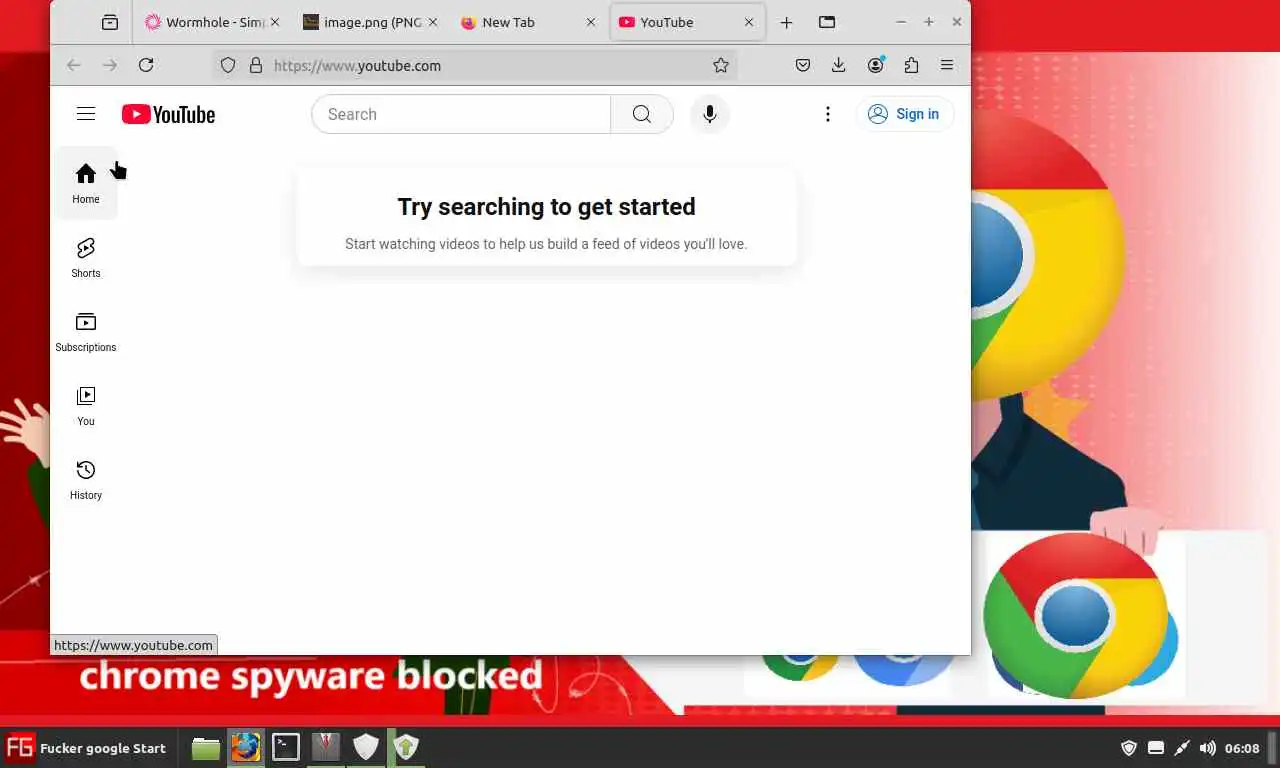
Task: Start voice search with the microphone icon
Action: pos(710,114)
